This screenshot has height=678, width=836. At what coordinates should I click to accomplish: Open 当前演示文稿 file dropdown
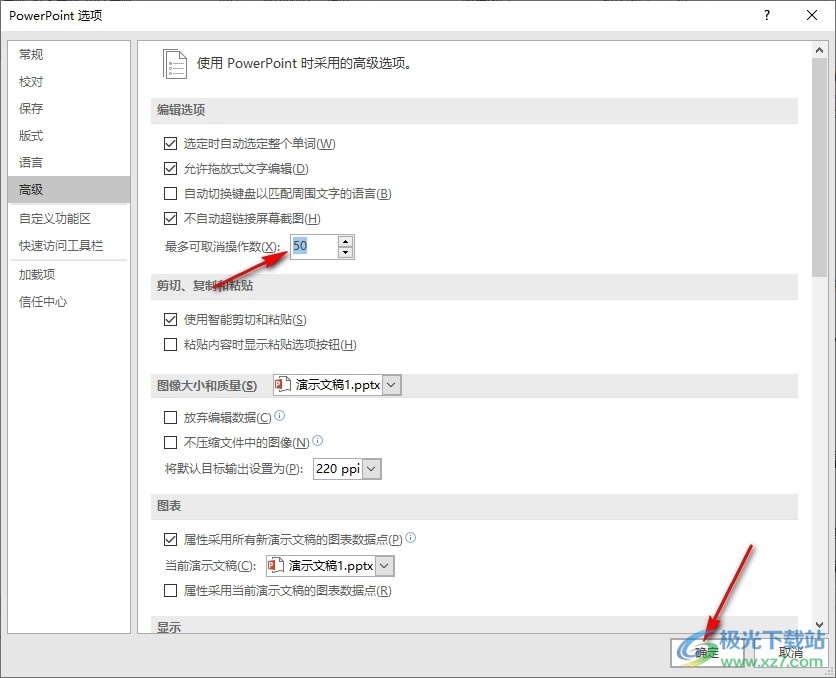385,566
